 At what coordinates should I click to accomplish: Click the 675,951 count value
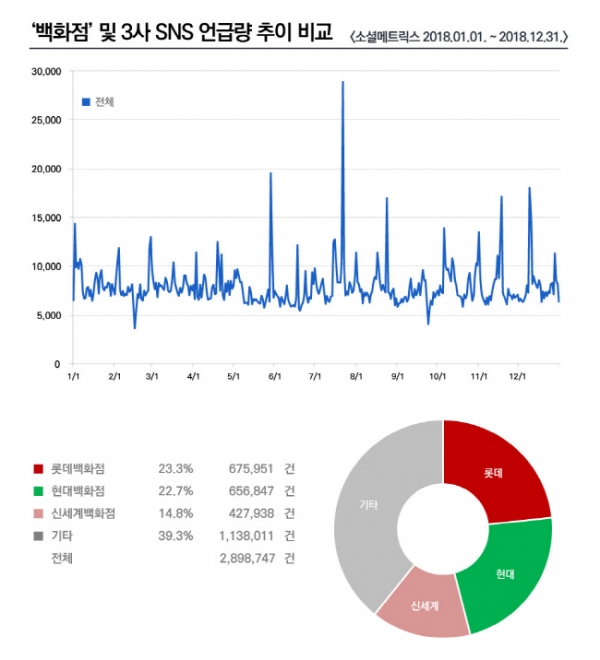click(x=251, y=469)
